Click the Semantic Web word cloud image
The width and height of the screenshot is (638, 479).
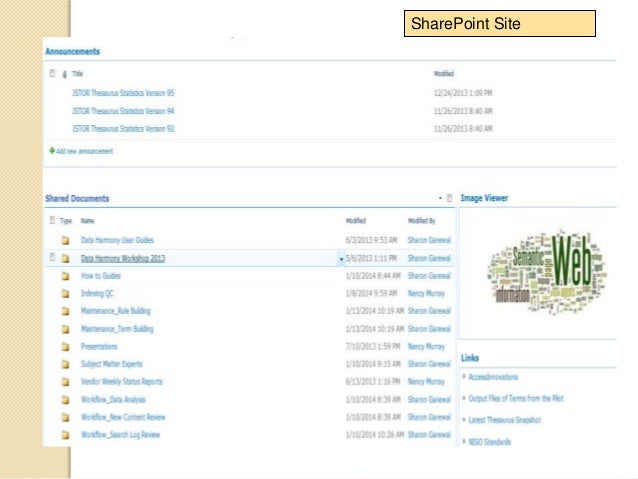point(547,271)
